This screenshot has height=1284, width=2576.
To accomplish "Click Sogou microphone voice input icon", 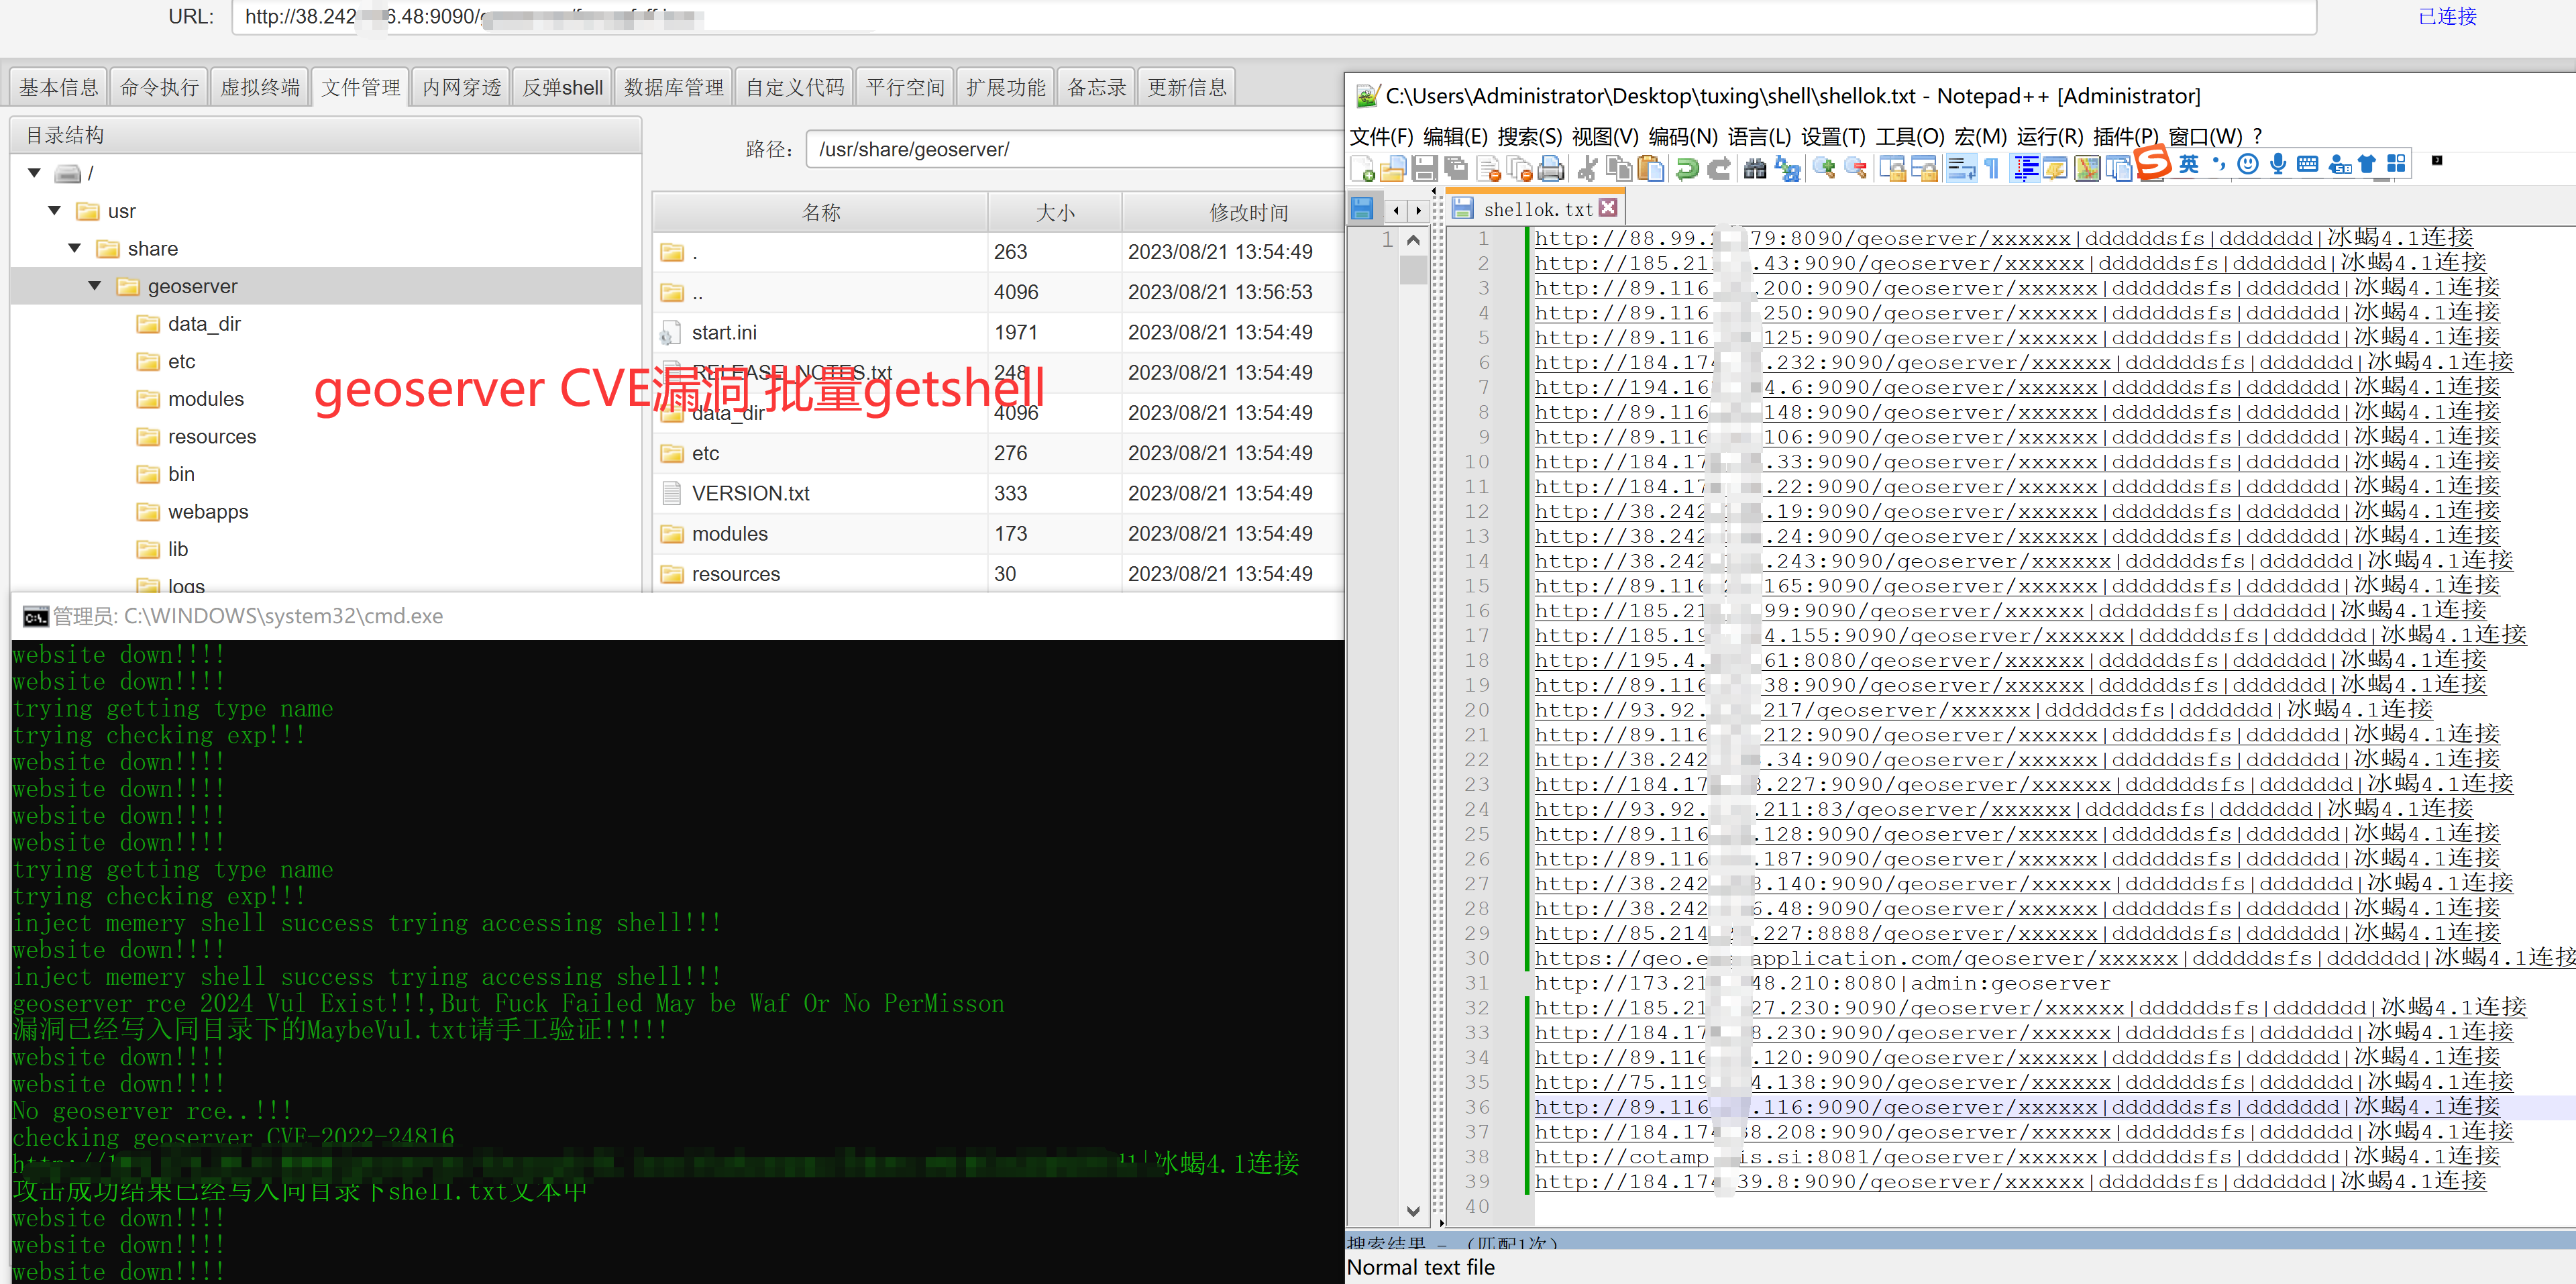I will pos(2278,164).
